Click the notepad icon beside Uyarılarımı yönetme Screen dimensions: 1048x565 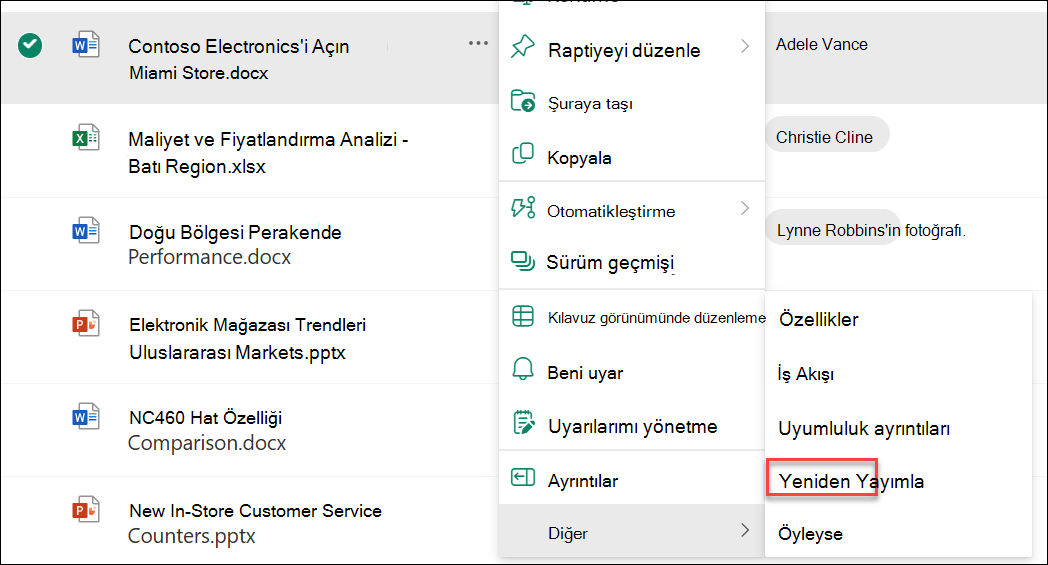523,423
